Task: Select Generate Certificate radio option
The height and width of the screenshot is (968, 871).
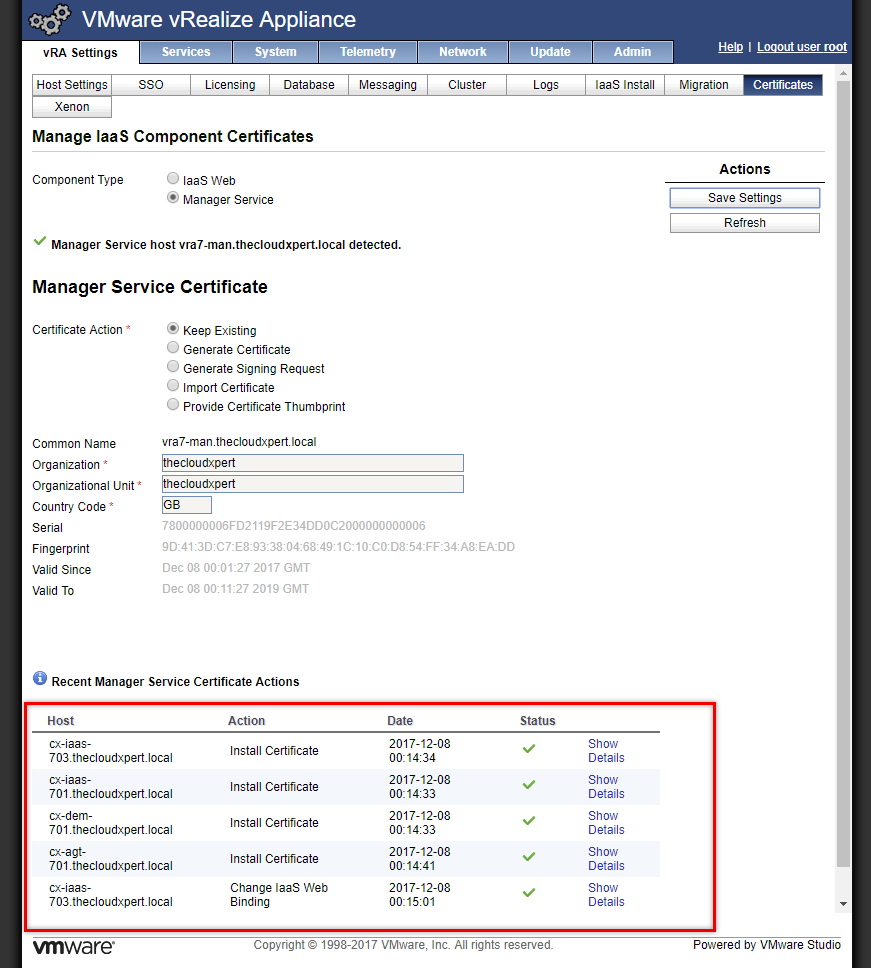Action: click(x=173, y=349)
